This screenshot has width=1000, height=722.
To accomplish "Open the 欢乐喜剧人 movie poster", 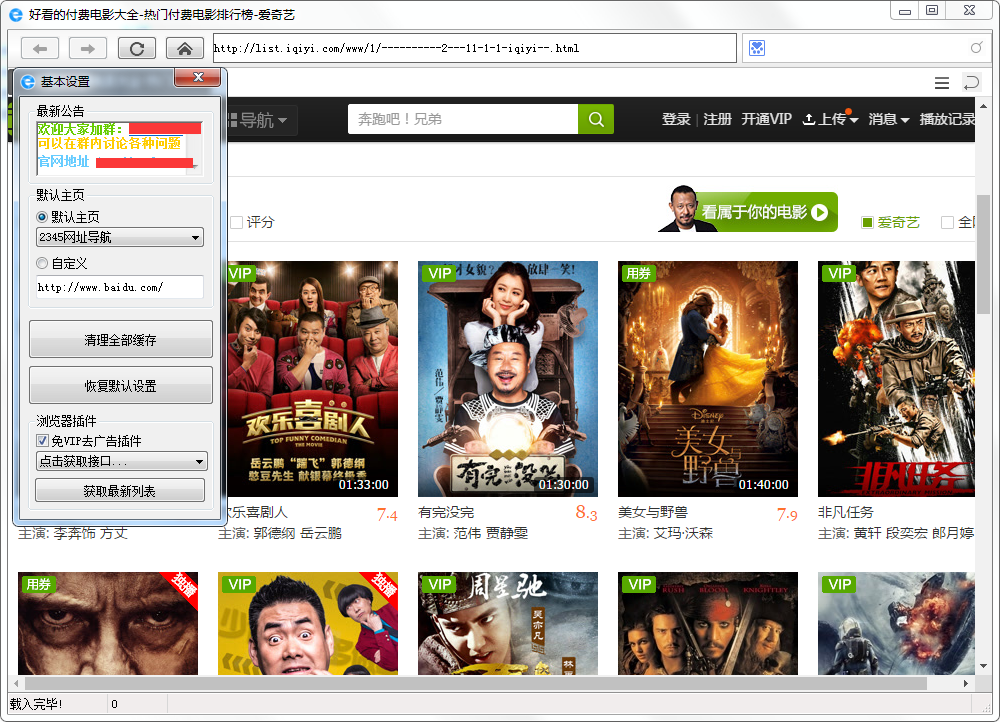I will click(312, 379).
